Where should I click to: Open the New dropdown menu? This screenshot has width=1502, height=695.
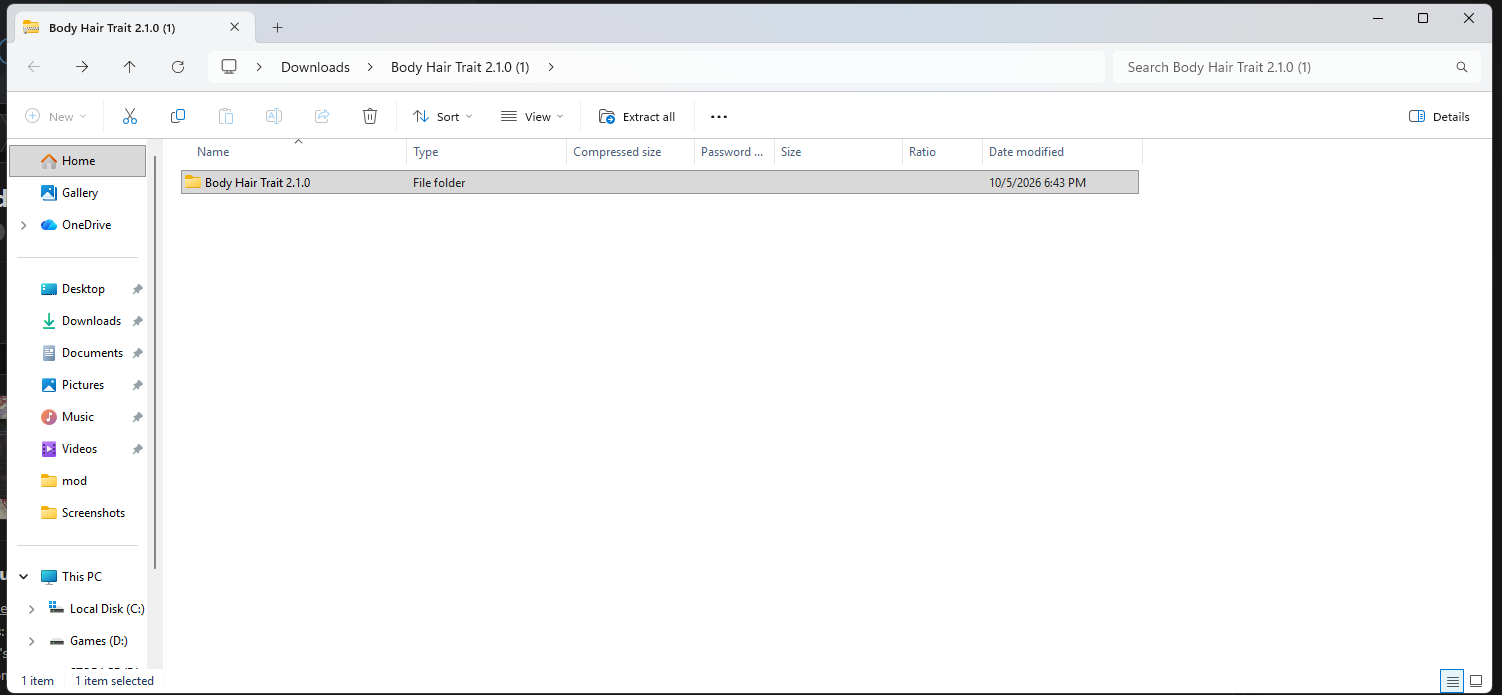point(56,117)
